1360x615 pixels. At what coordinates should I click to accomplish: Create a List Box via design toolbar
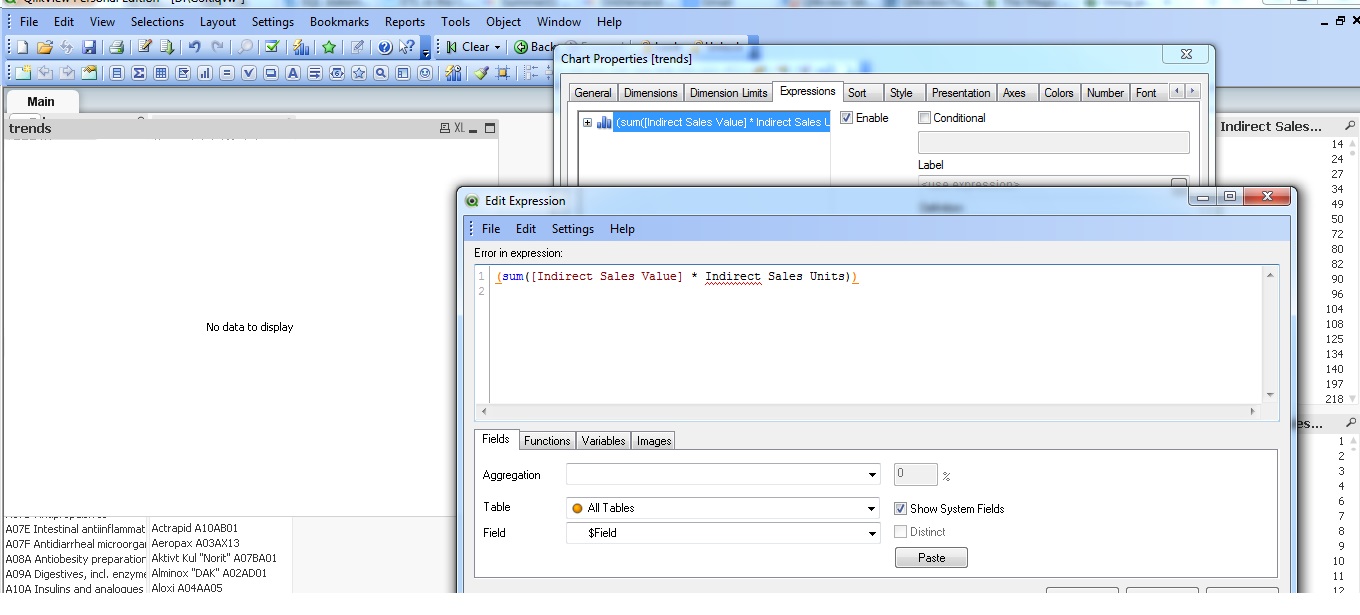tap(117, 73)
